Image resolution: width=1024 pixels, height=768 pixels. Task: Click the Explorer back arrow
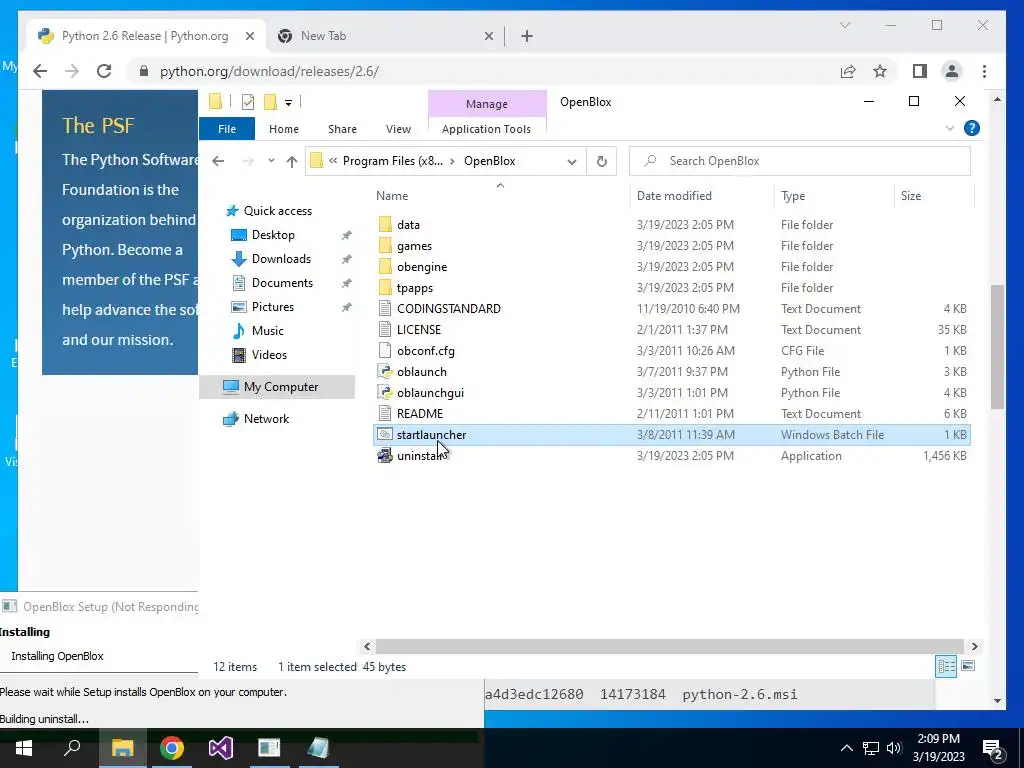point(218,161)
